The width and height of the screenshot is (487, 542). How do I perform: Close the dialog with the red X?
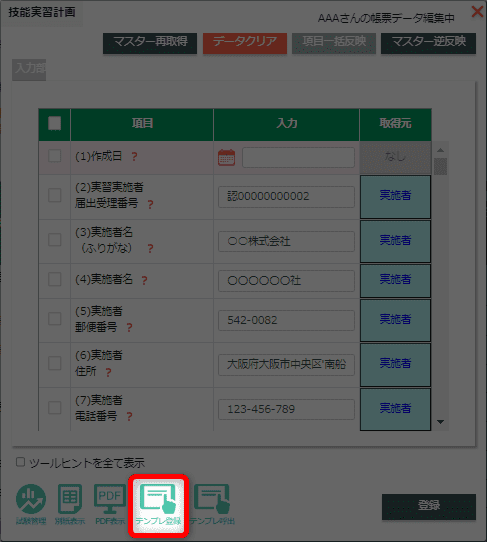pos(477,11)
